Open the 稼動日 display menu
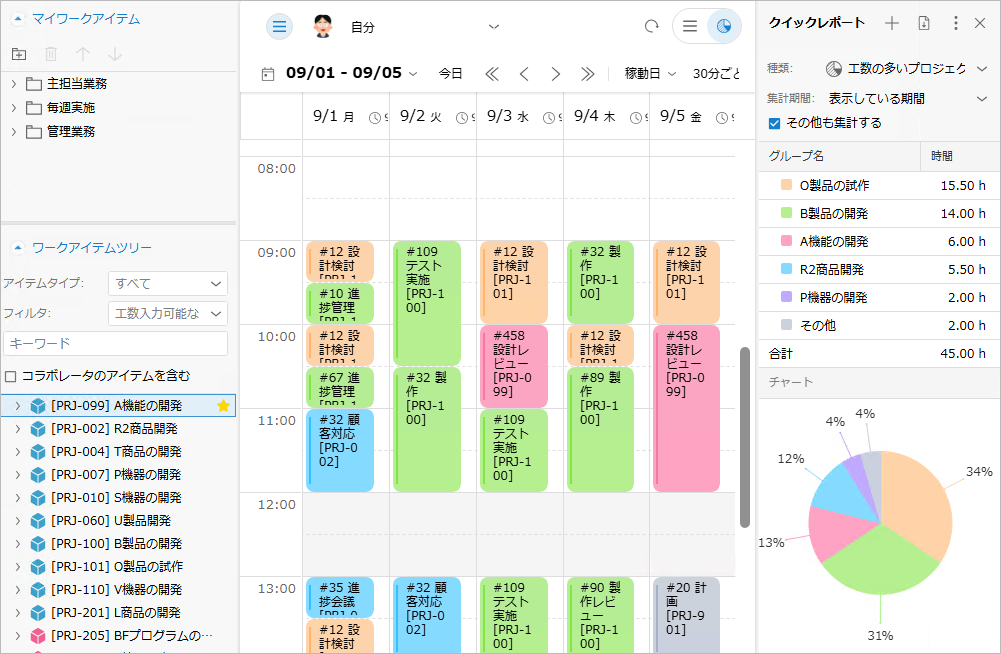Viewport: 1001px width, 654px height. tap(650, 74)
